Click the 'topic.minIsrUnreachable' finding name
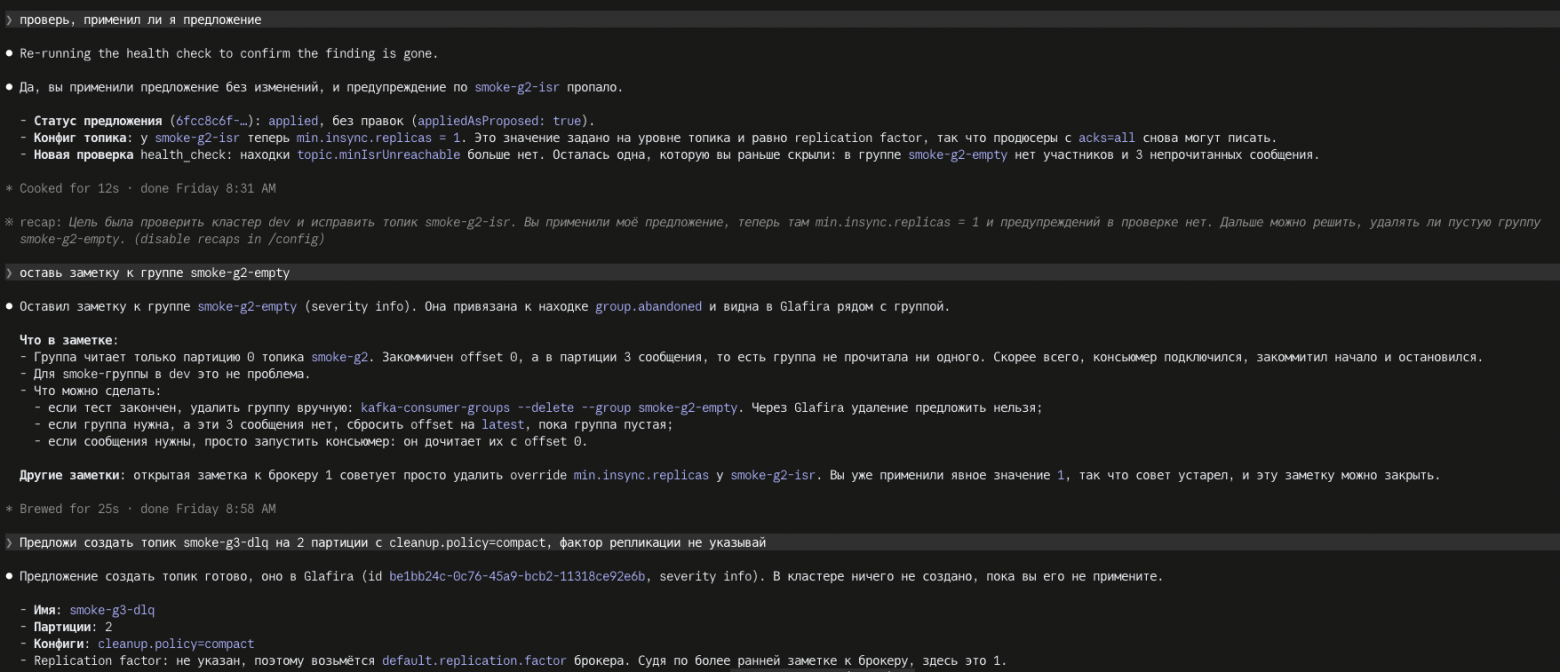Viewport: 1560px width, 672px height. click(x=379, y=155)
